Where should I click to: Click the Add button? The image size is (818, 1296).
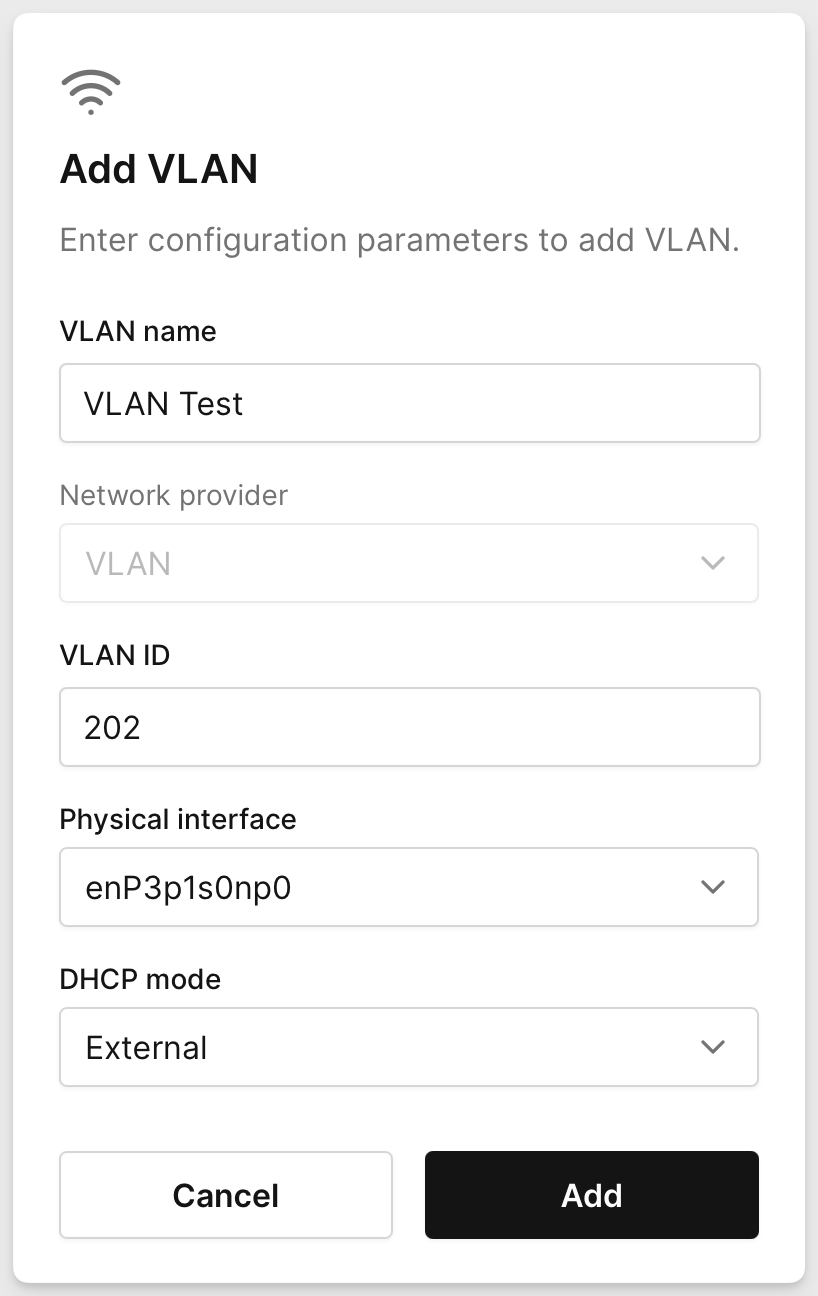[591, 1195]
